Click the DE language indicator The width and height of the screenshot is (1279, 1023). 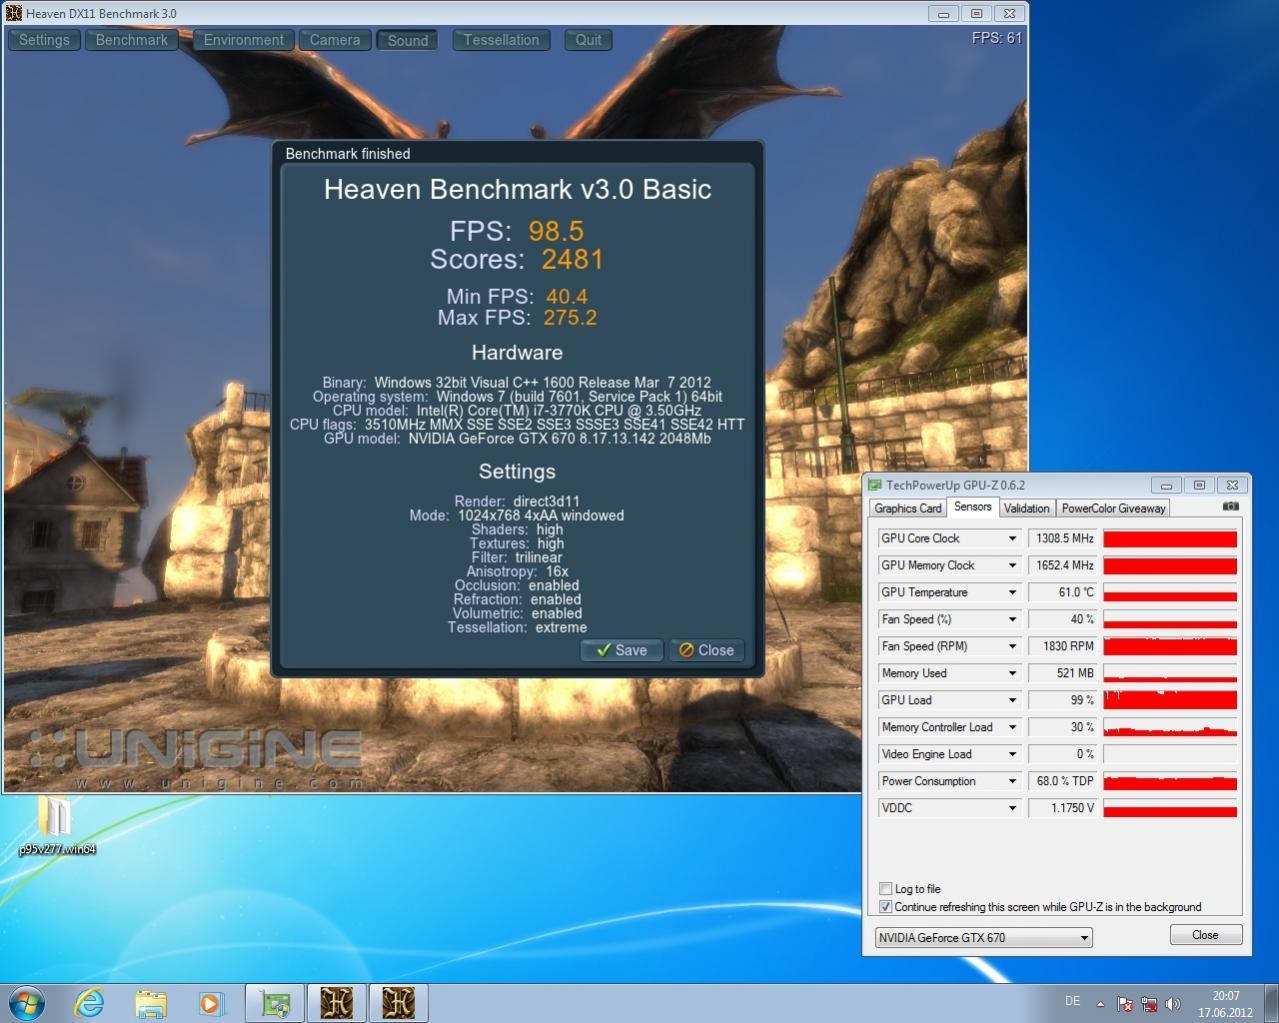tap(1073, 1001)
